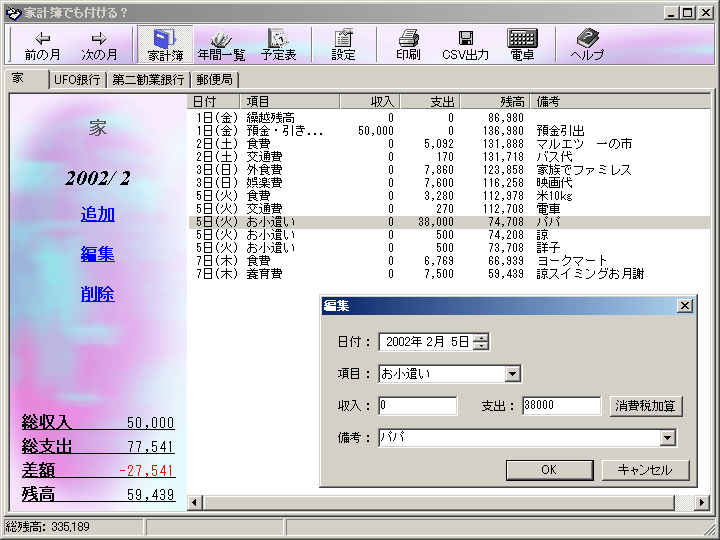Click the 支出 column header
The image size is (720, 540).
coord(430,101)
